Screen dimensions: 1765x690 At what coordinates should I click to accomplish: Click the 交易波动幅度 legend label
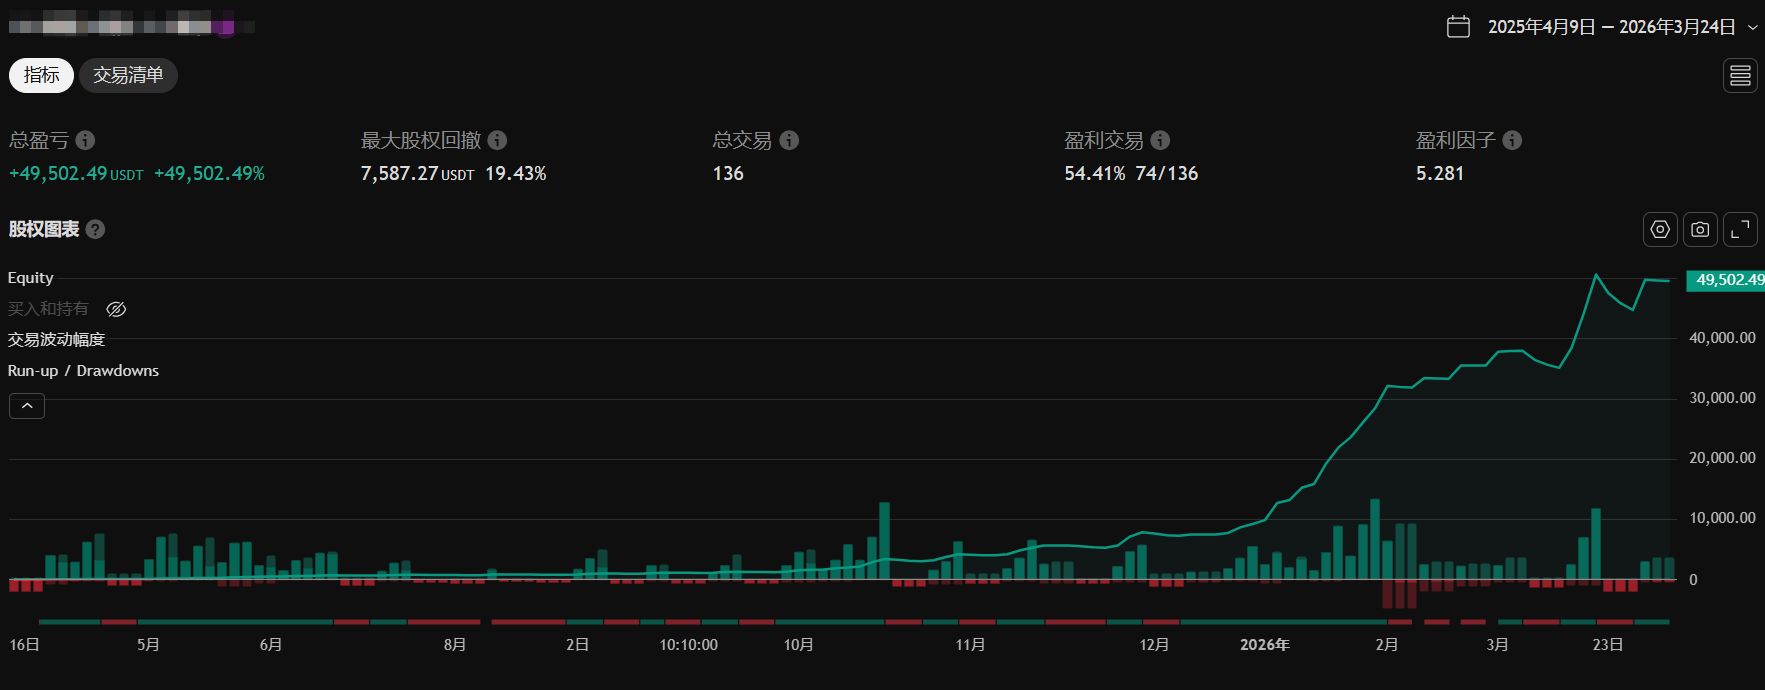click(x=56, y=340)
